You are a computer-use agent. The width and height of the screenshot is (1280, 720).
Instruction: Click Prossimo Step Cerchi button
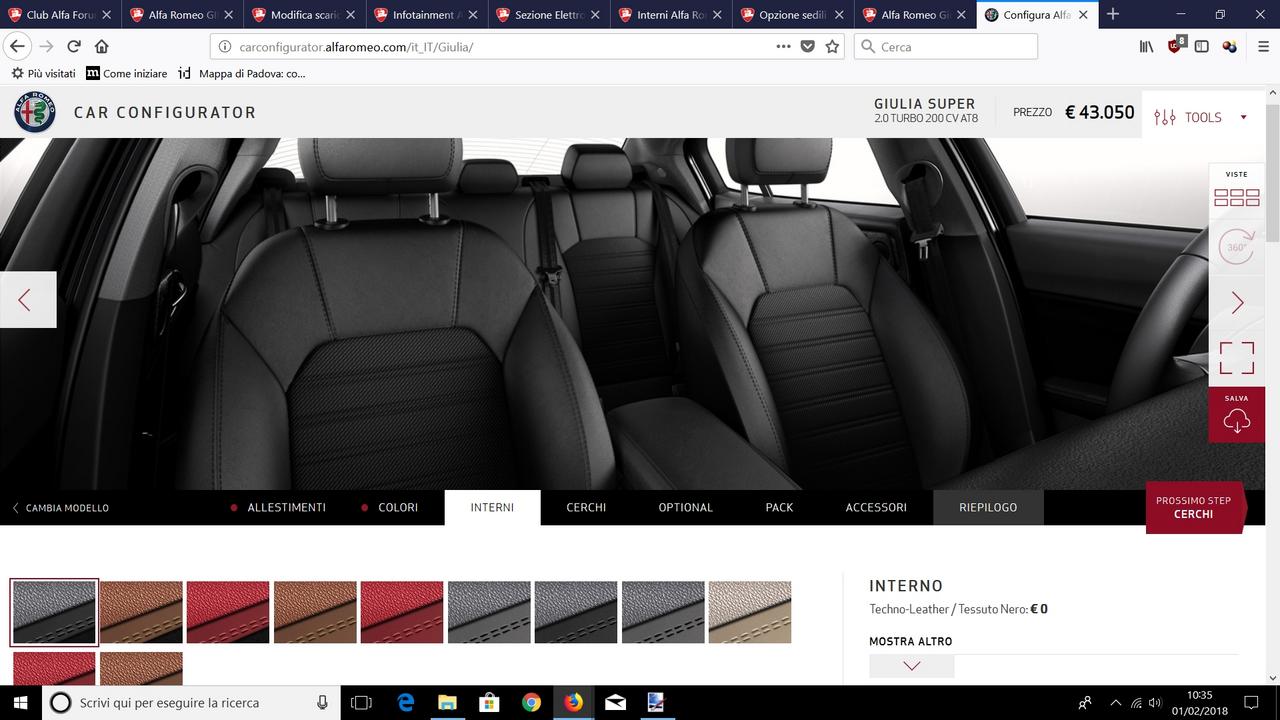tap(1193, 507)
